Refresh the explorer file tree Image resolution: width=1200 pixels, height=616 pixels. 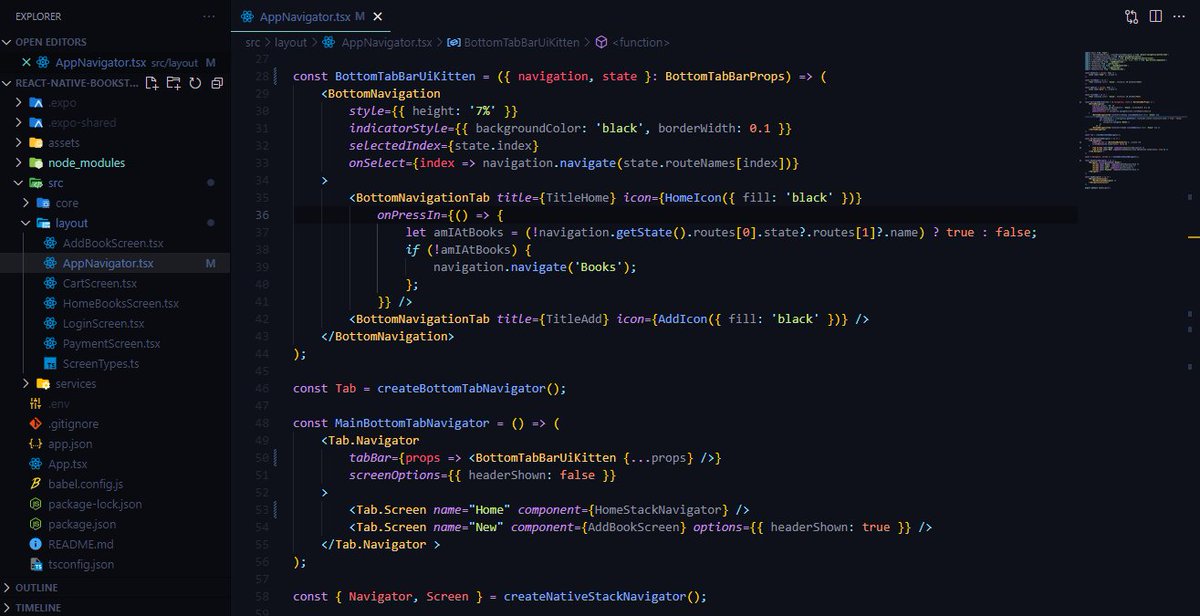tap(196, 83)
